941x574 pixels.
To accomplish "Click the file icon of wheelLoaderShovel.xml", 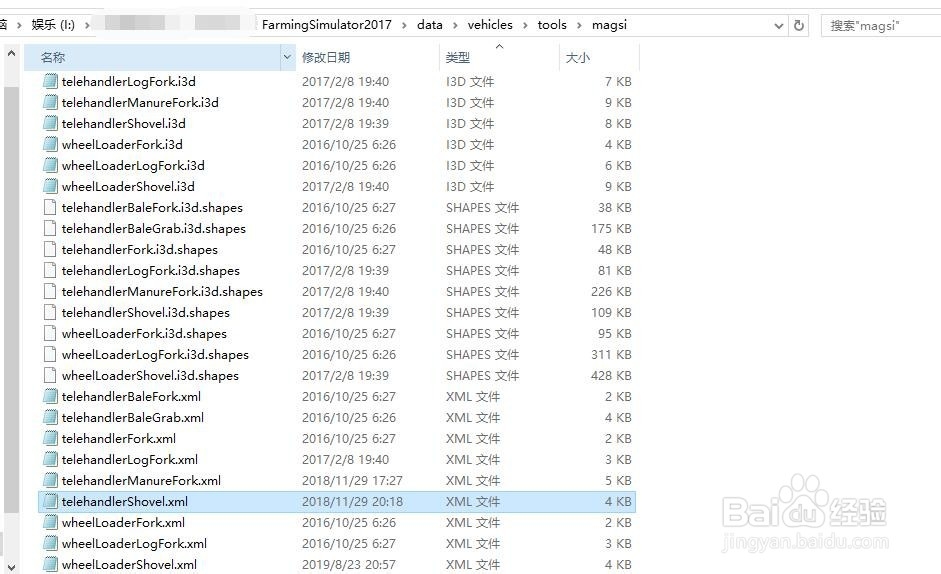I will pos(50,564).
